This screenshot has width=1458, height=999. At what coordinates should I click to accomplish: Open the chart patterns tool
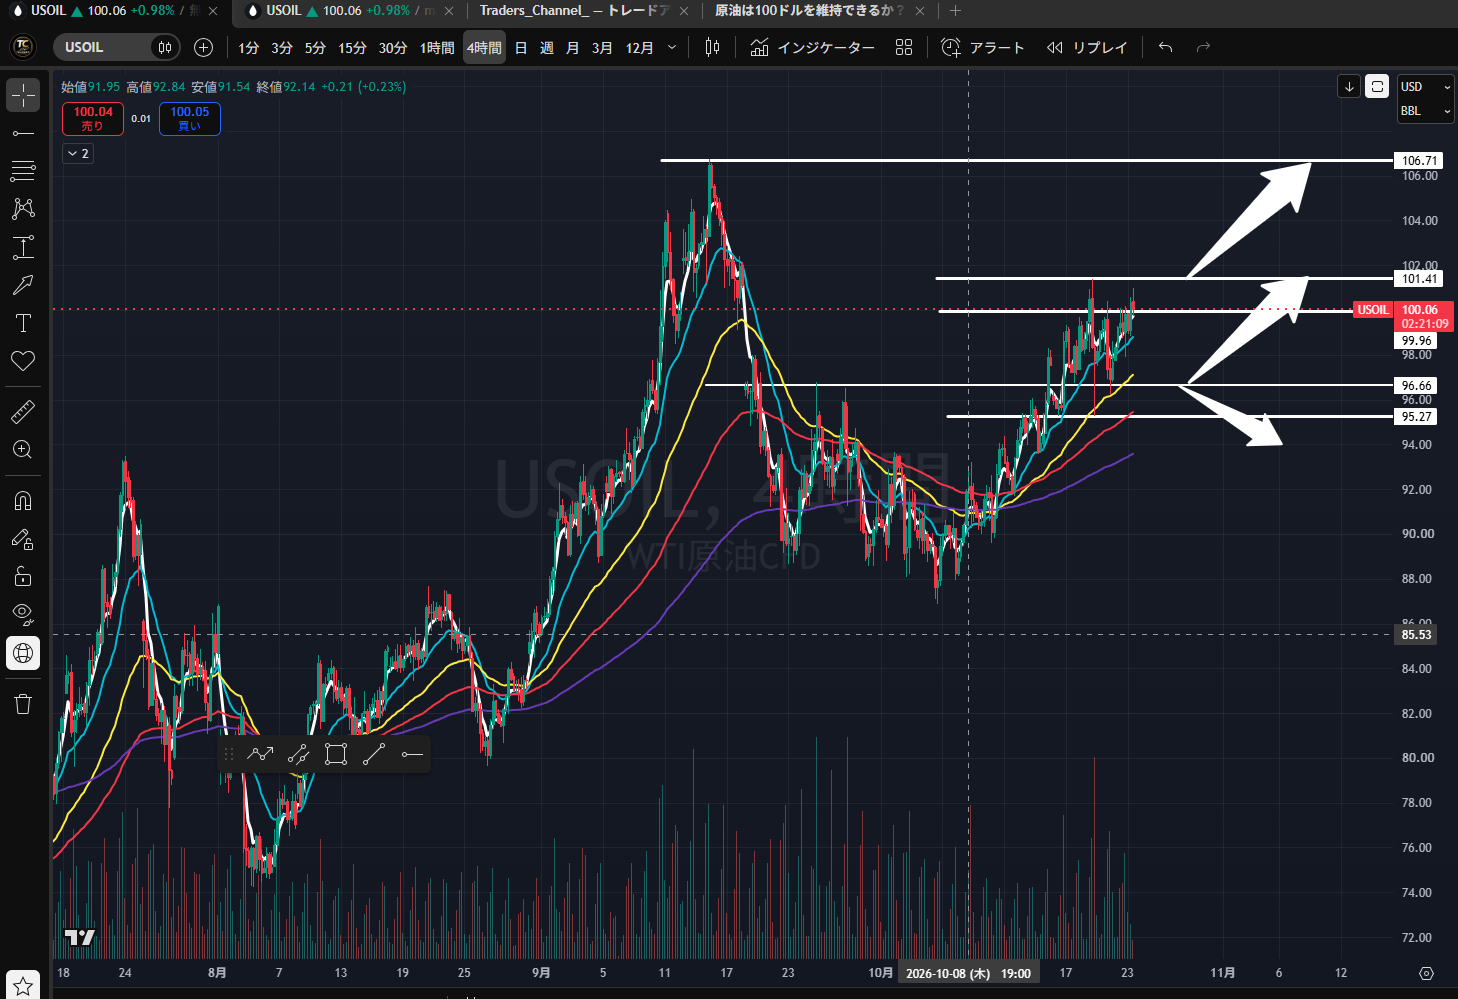click(x=23, y=209)
